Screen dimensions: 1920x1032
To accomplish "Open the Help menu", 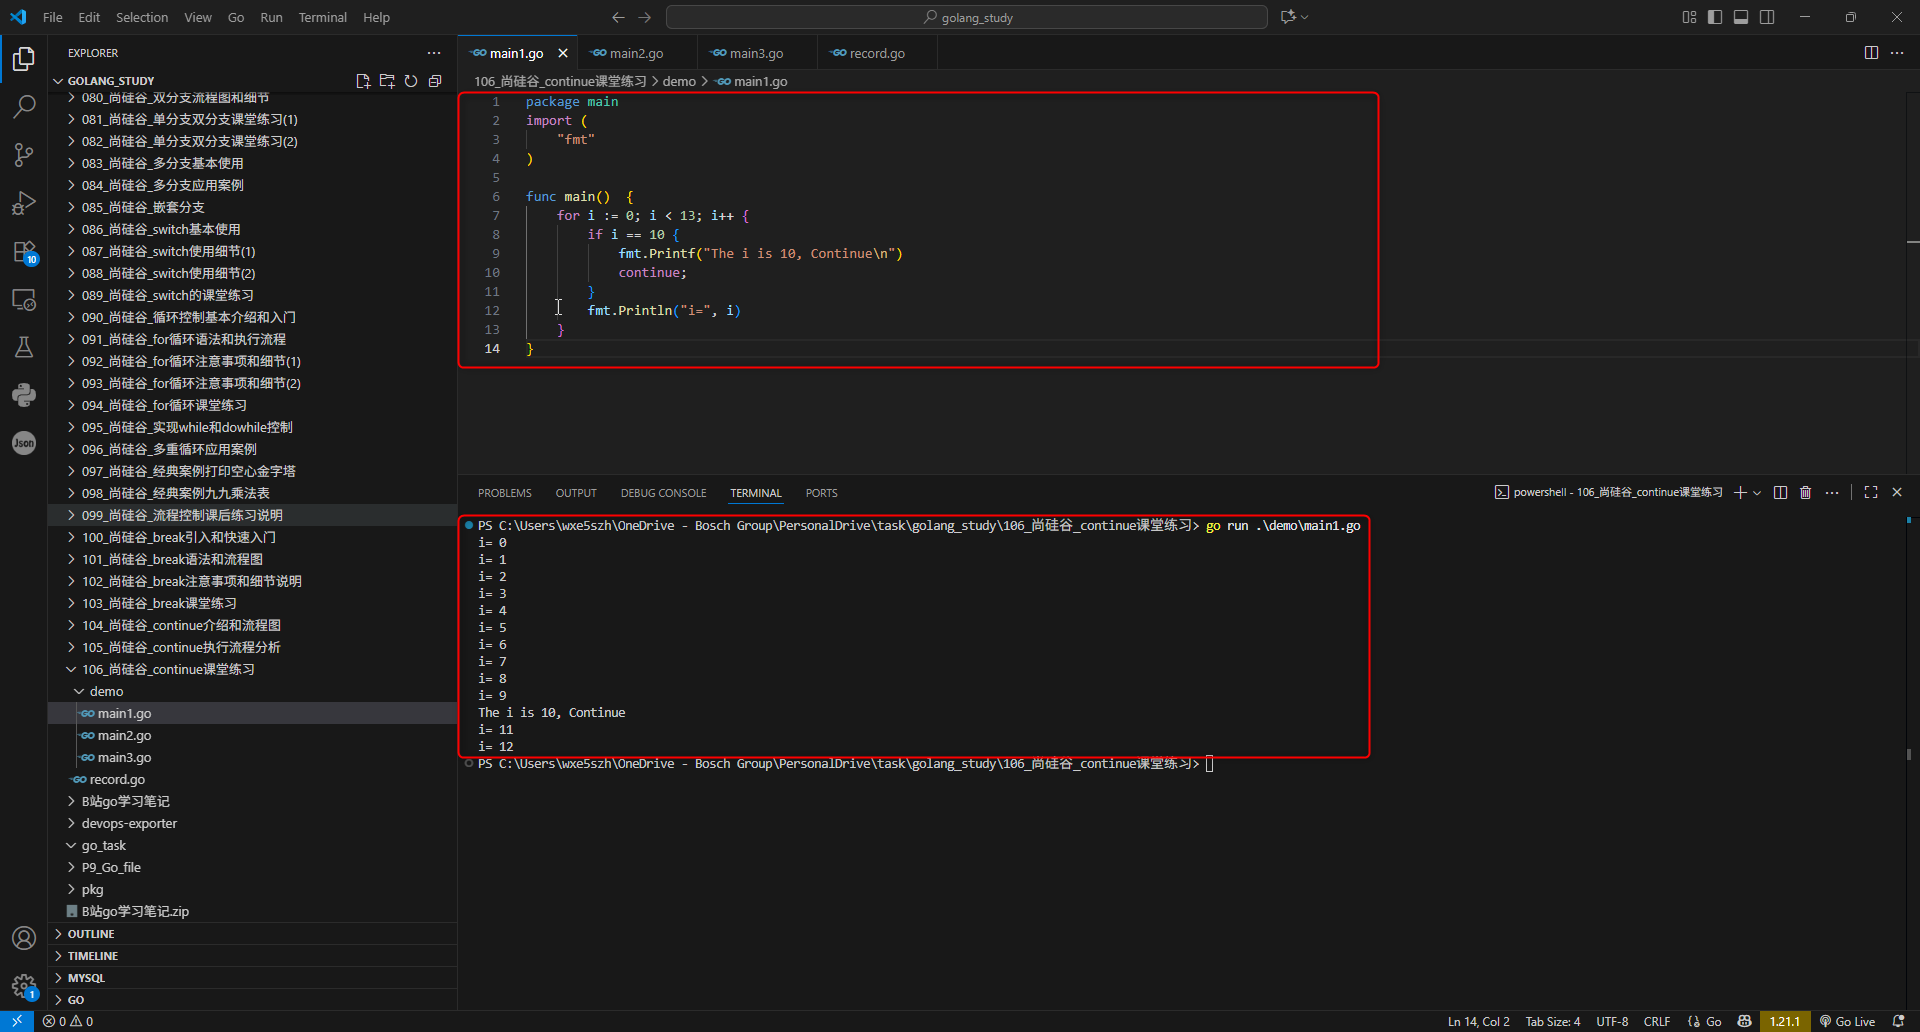I will pyautogui.click(x=377, y=17).
